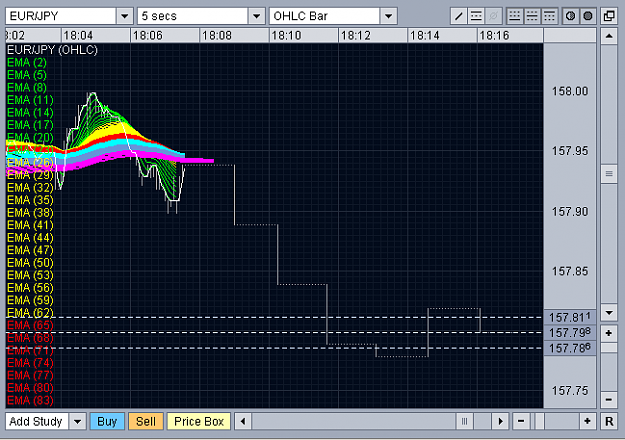Click the EMA (83) legend entry
Image resolution: width=625 pixels, height=440 pixels.
pos(30,401)
